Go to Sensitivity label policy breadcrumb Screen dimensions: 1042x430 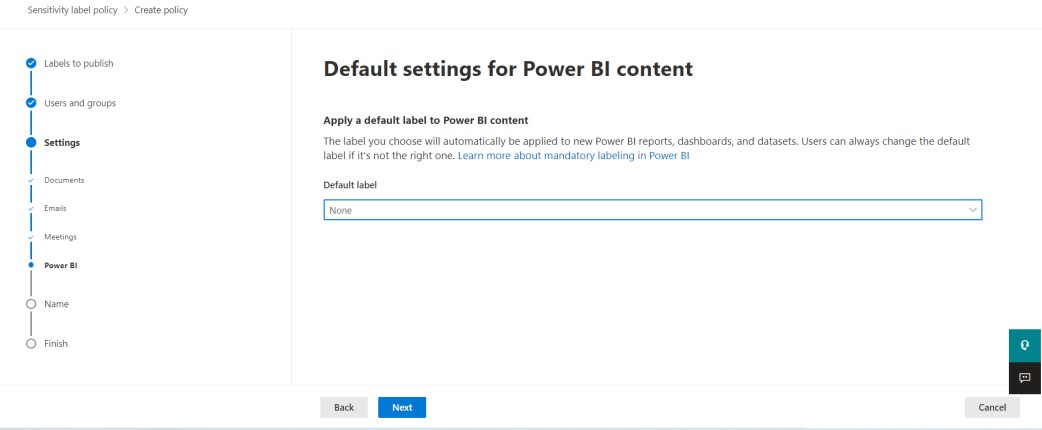[x=72, y=10]
